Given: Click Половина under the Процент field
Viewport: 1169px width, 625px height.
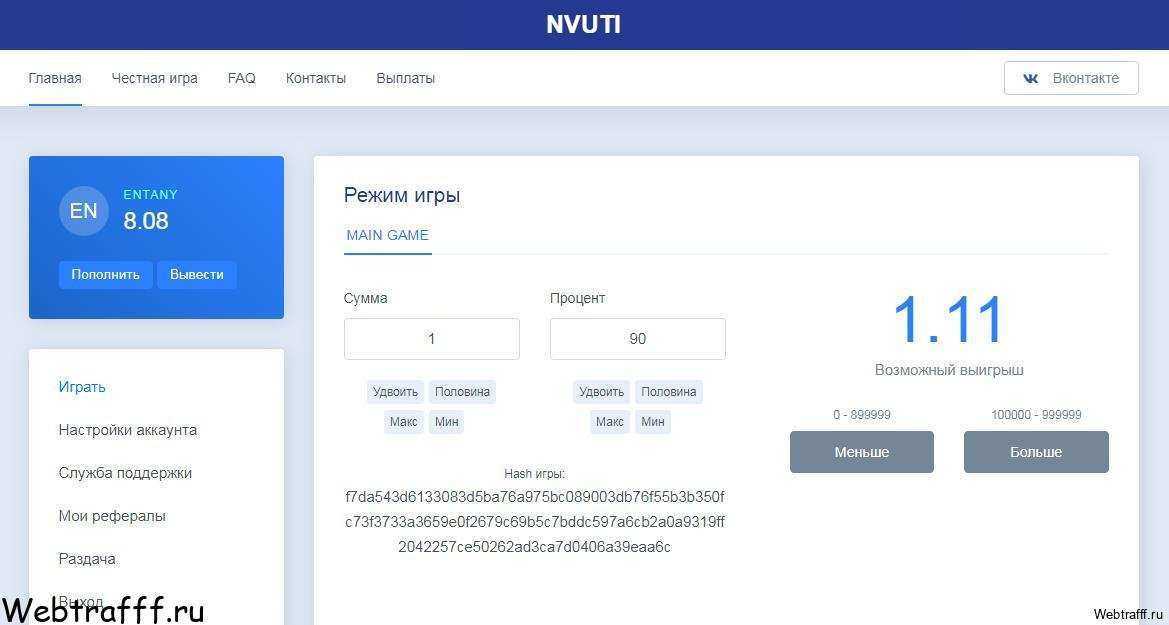Looking at the screenshot, I should pos(669,392).
